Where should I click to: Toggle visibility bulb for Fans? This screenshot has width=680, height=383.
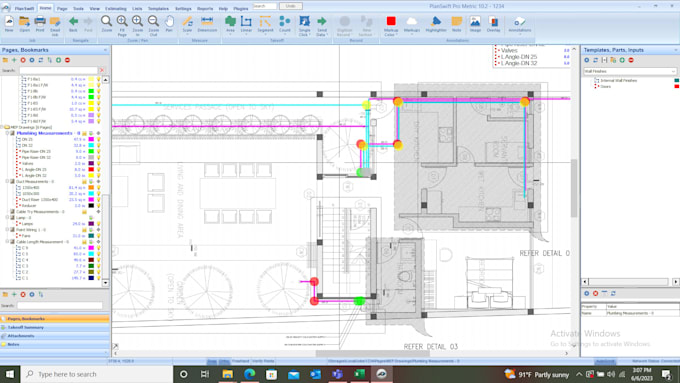pyautogui.click(x=98, y=236)
